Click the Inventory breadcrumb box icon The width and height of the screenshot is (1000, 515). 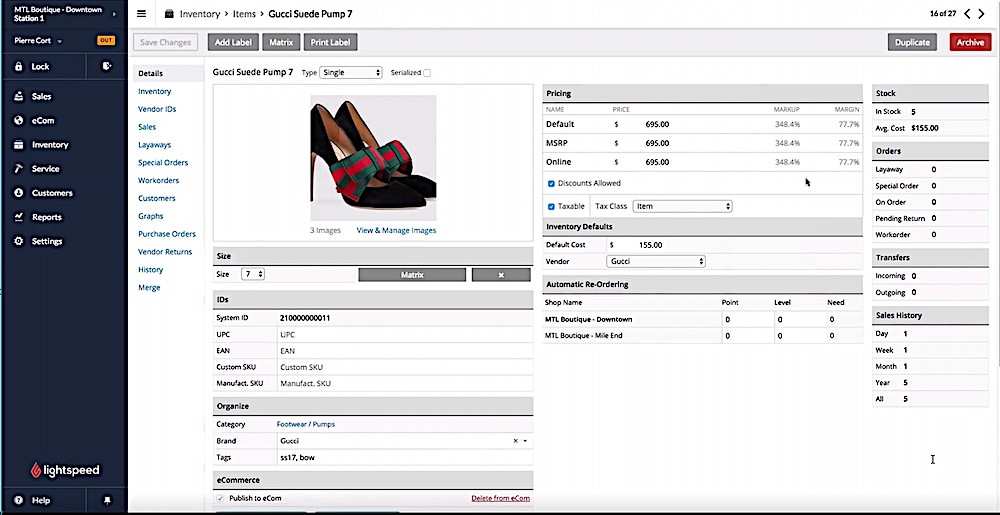click(x=169, y=14)
